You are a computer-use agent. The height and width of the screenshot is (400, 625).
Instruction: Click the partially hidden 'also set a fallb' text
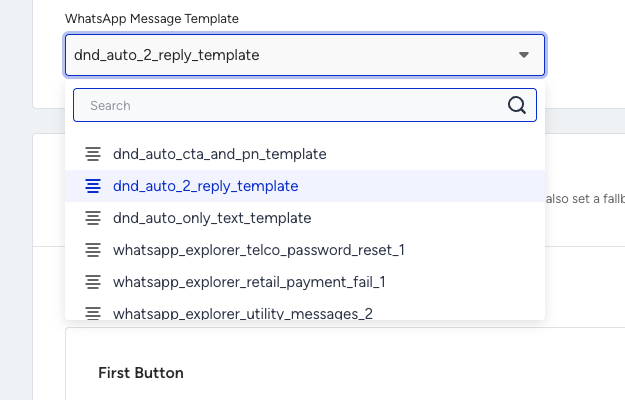point(585,198)
